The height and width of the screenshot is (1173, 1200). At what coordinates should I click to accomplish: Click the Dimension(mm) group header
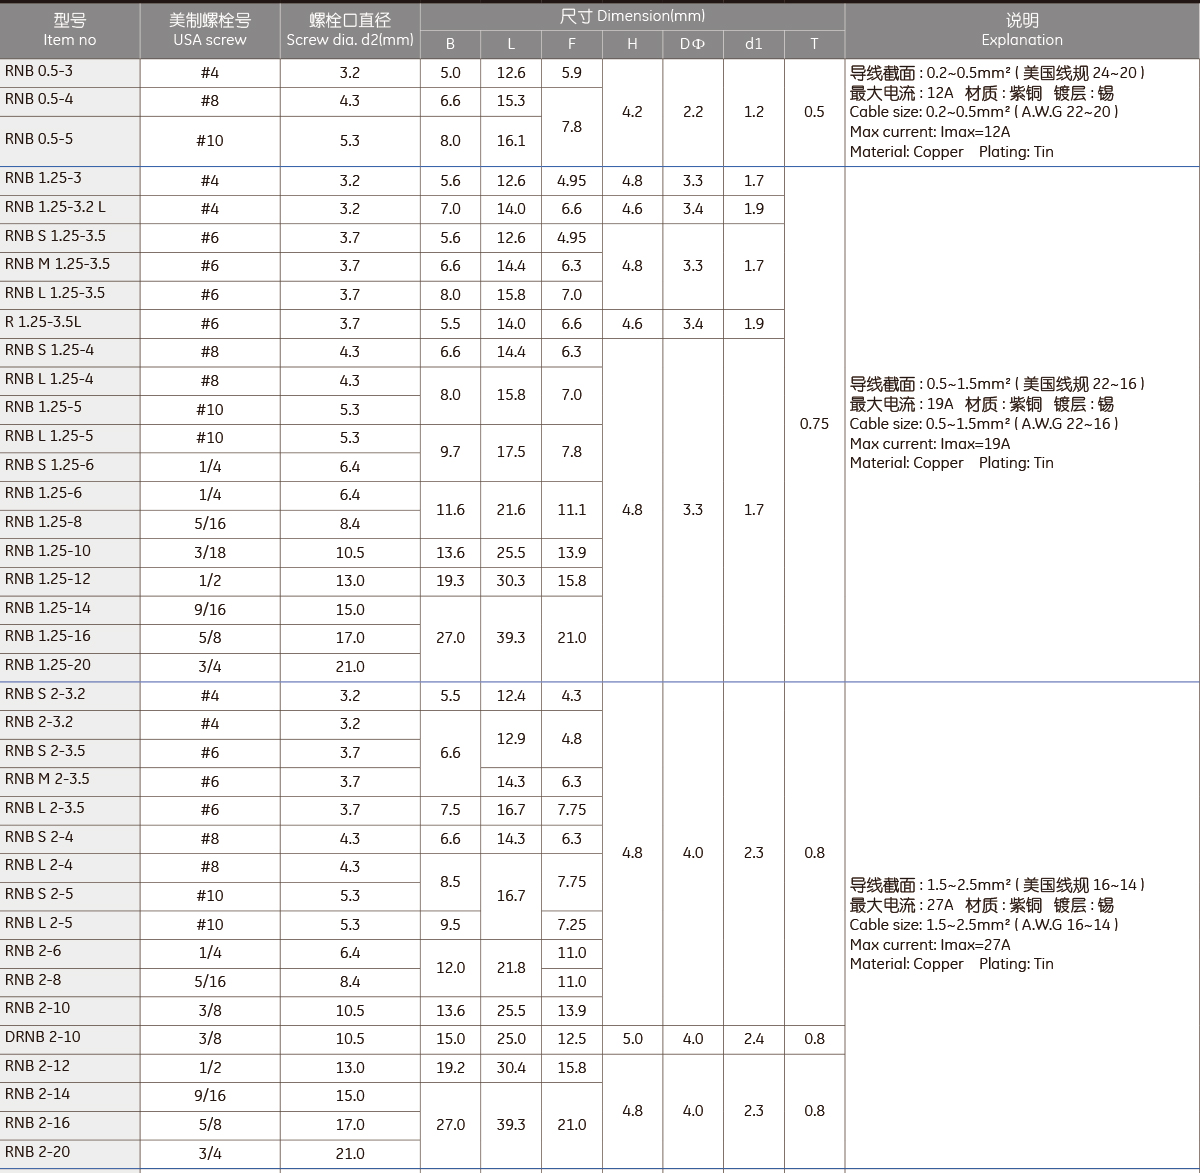pyautogui.click(x=632, y=16)
